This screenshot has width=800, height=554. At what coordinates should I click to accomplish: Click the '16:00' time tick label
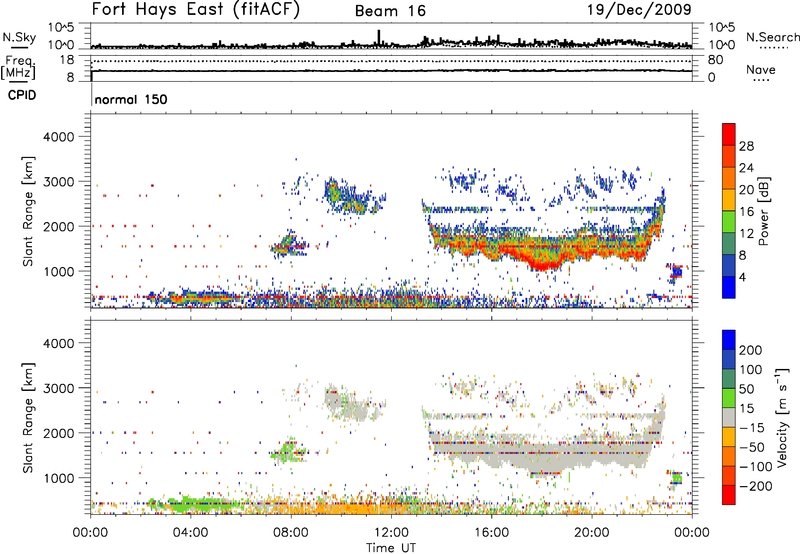491,533
